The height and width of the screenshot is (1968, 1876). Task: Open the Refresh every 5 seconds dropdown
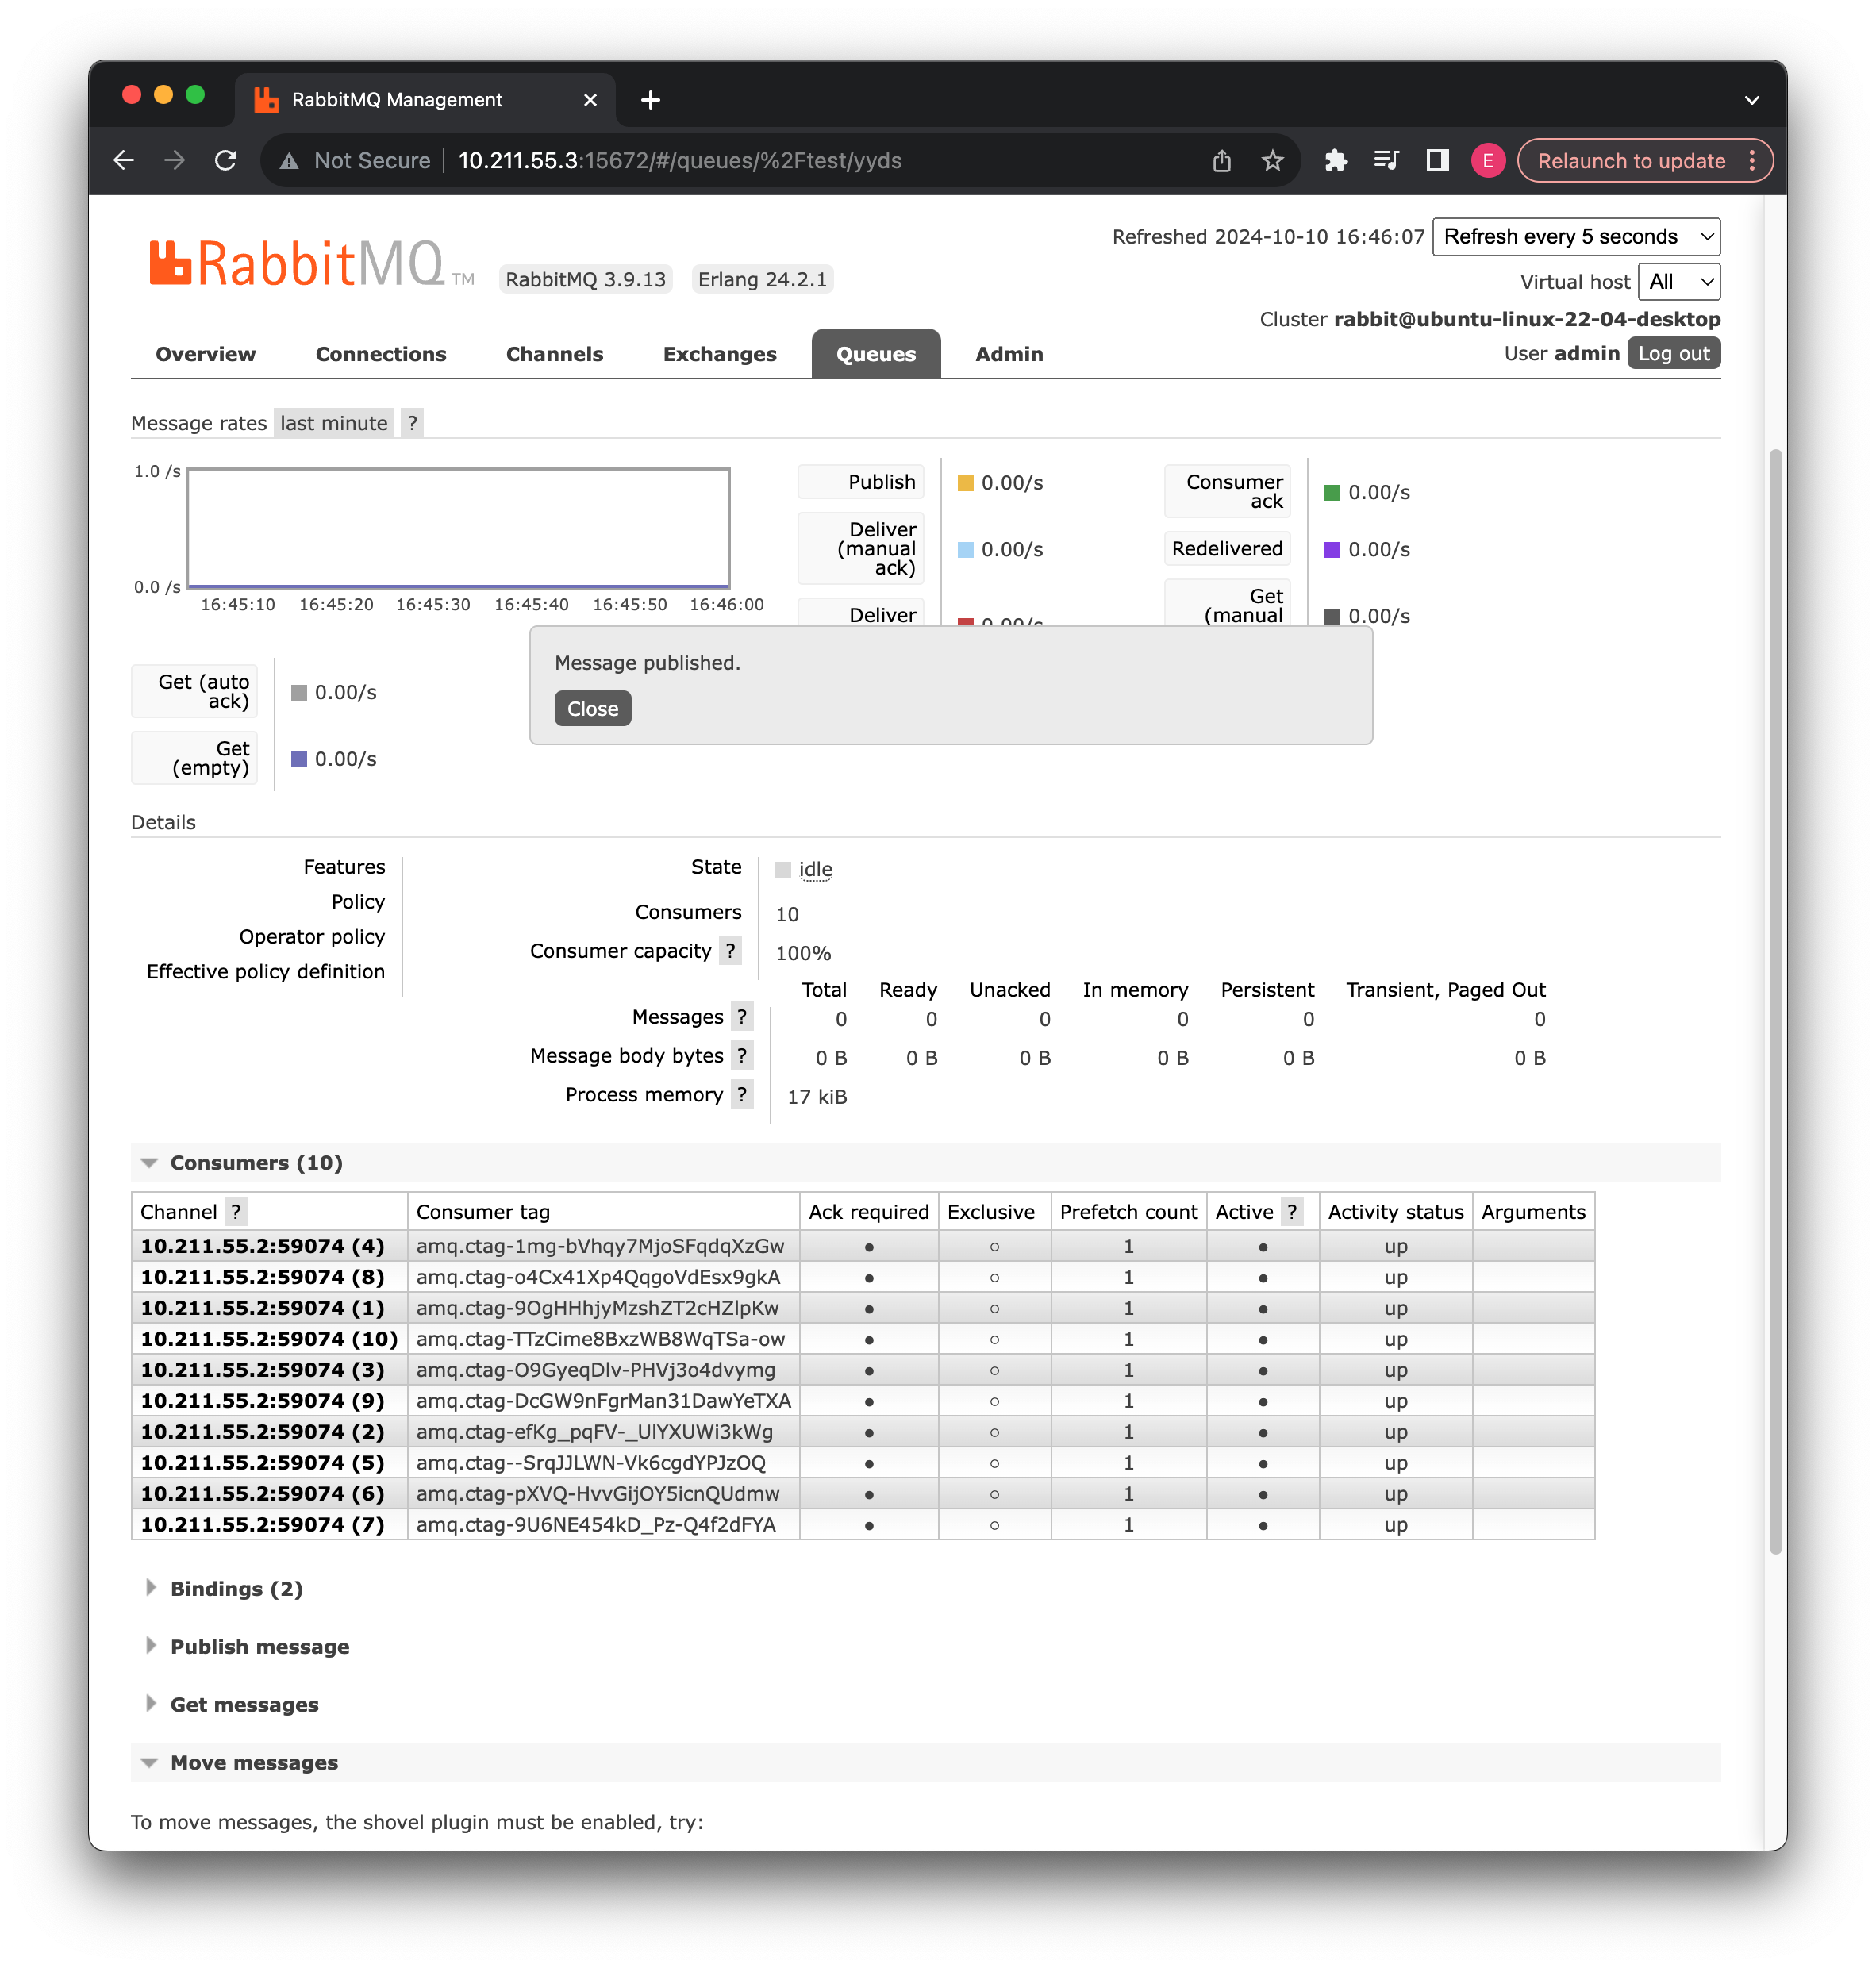1575,237
